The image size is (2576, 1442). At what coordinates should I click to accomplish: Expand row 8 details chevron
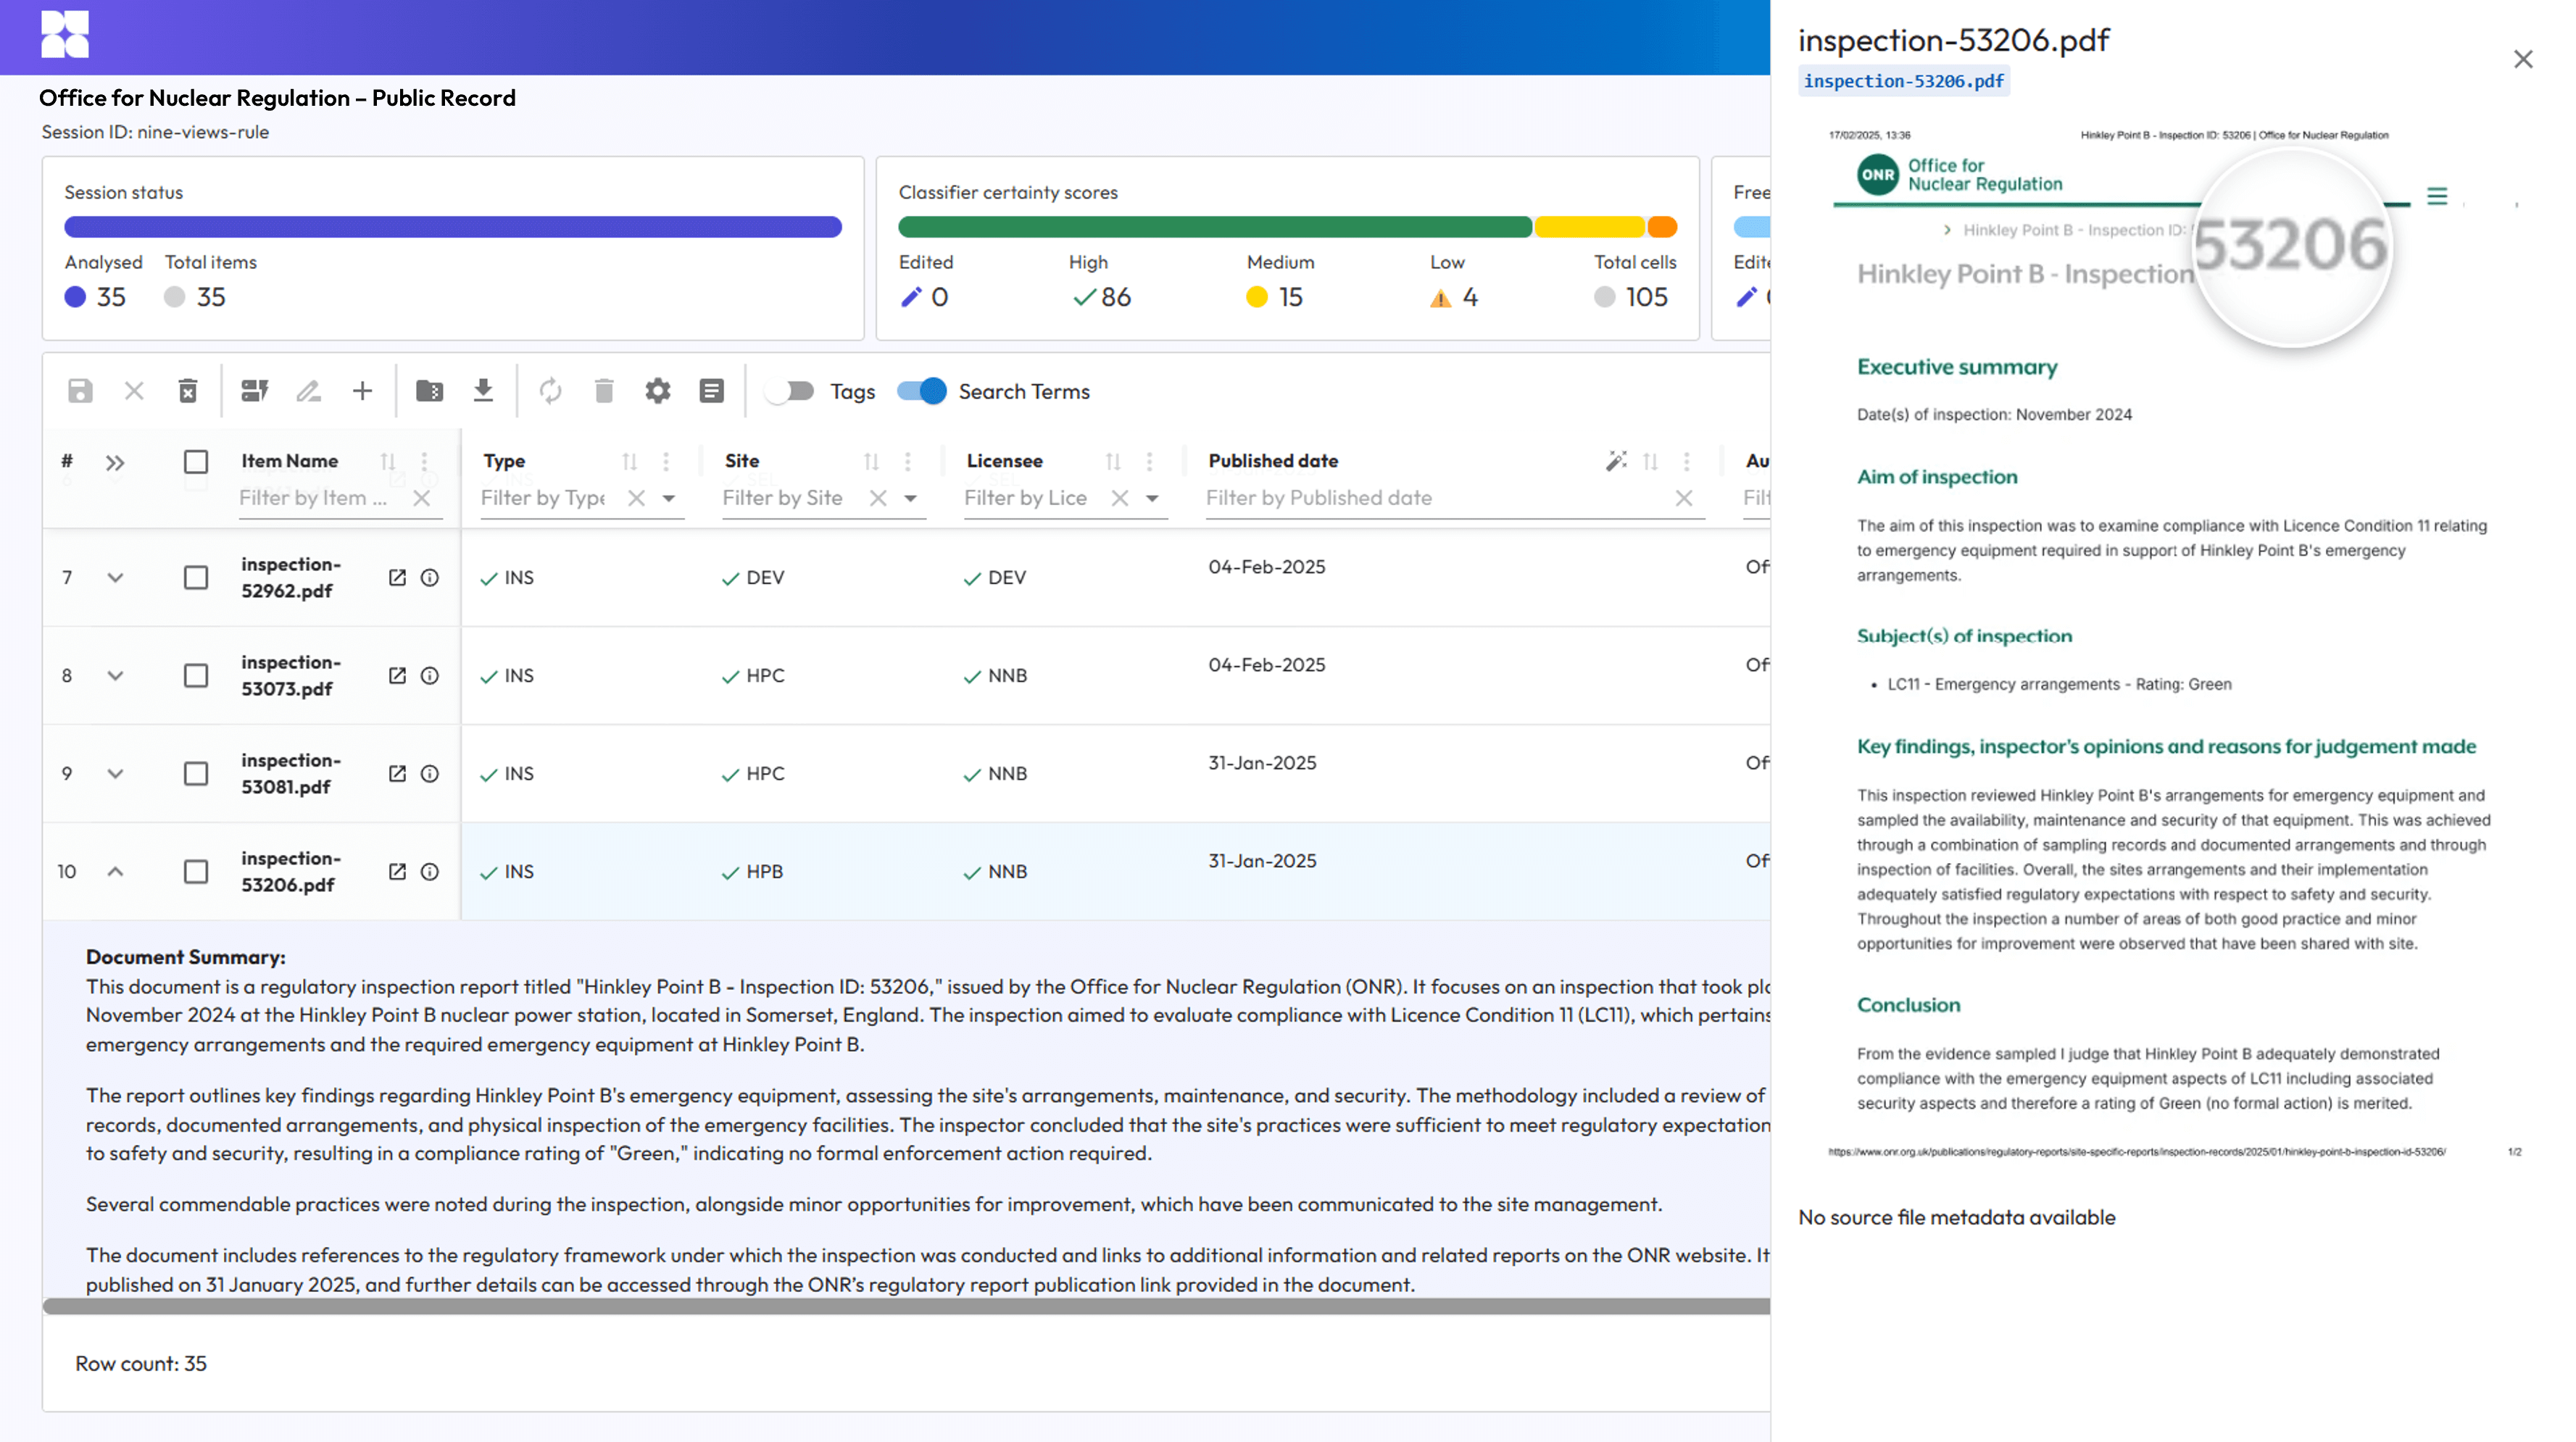[115, 676]
